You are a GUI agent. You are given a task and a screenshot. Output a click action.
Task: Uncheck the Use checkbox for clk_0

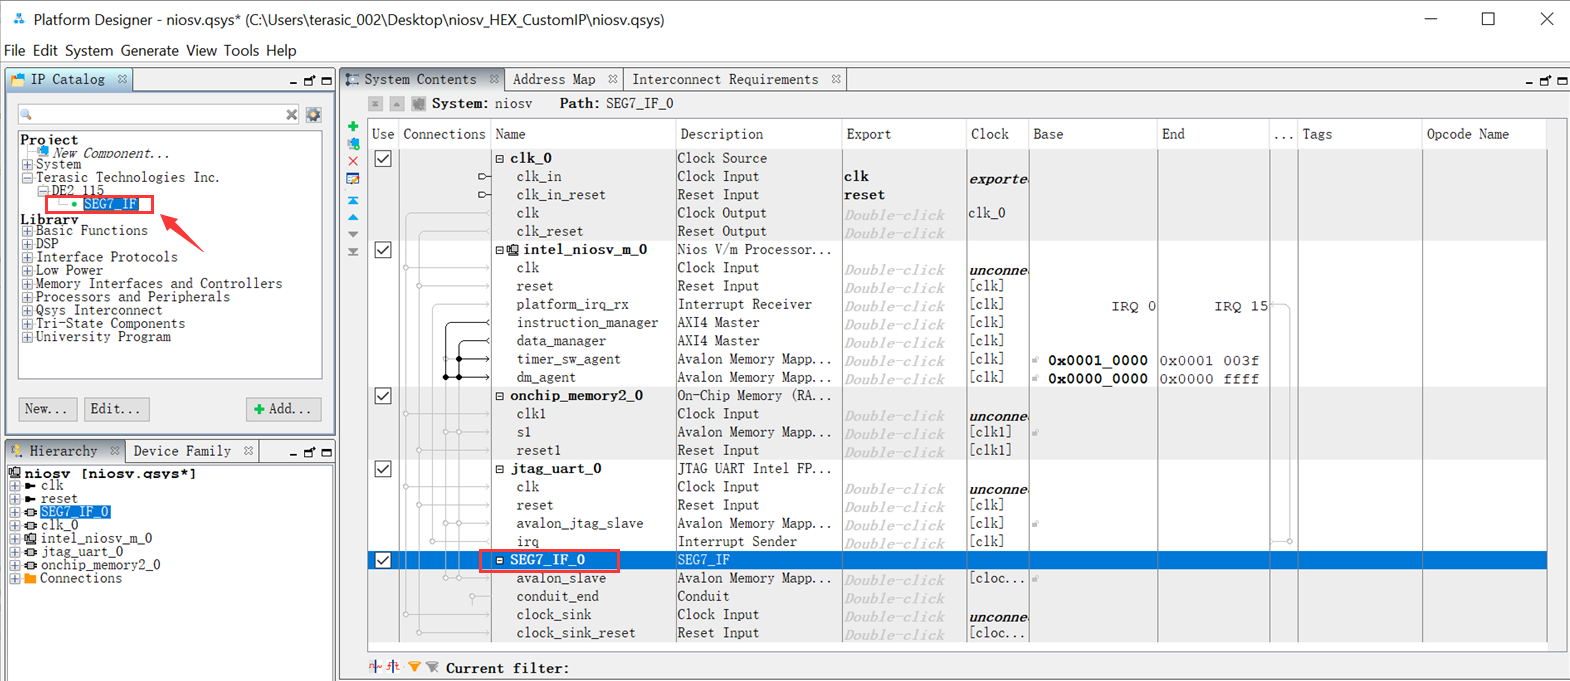coord(383,158)
